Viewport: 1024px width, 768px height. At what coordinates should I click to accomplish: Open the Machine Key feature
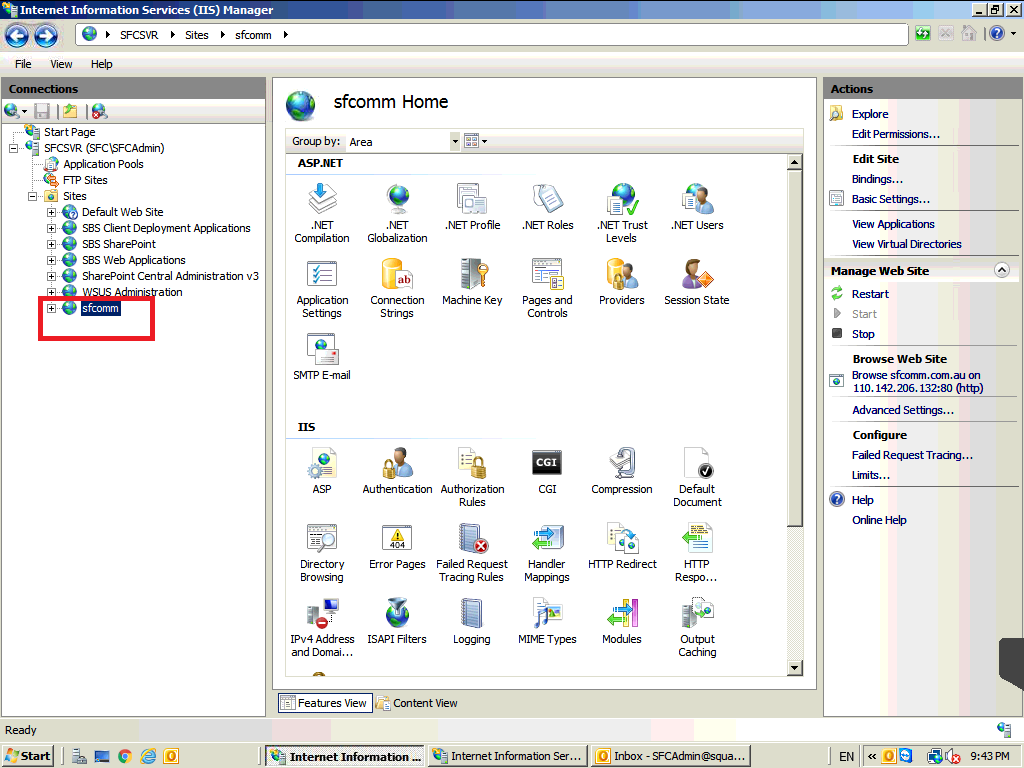tap(472, 282)
